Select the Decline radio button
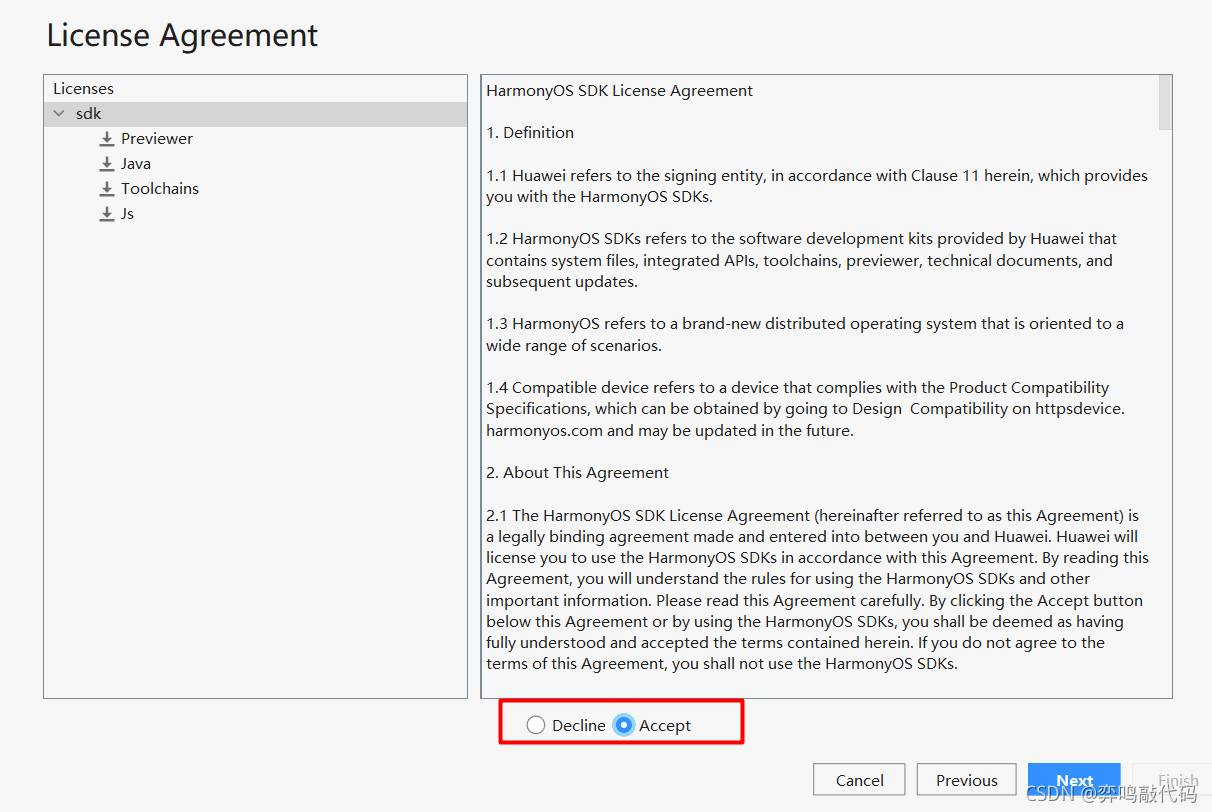The width and height of the screenshot is (1212, 812). (536, 725)
